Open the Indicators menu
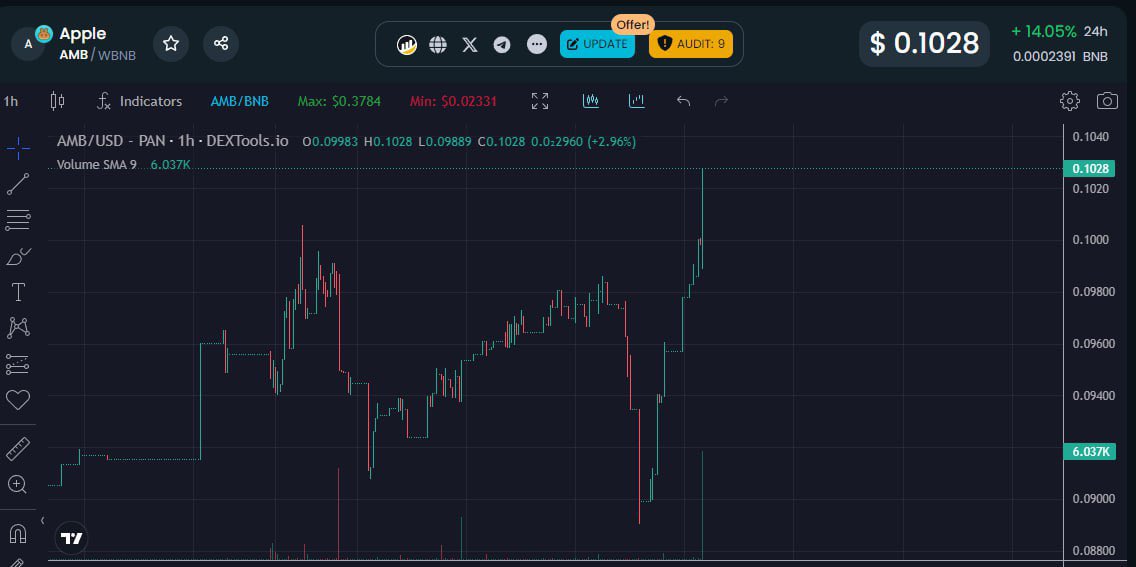1136x567 pixels. click(140, 101)
